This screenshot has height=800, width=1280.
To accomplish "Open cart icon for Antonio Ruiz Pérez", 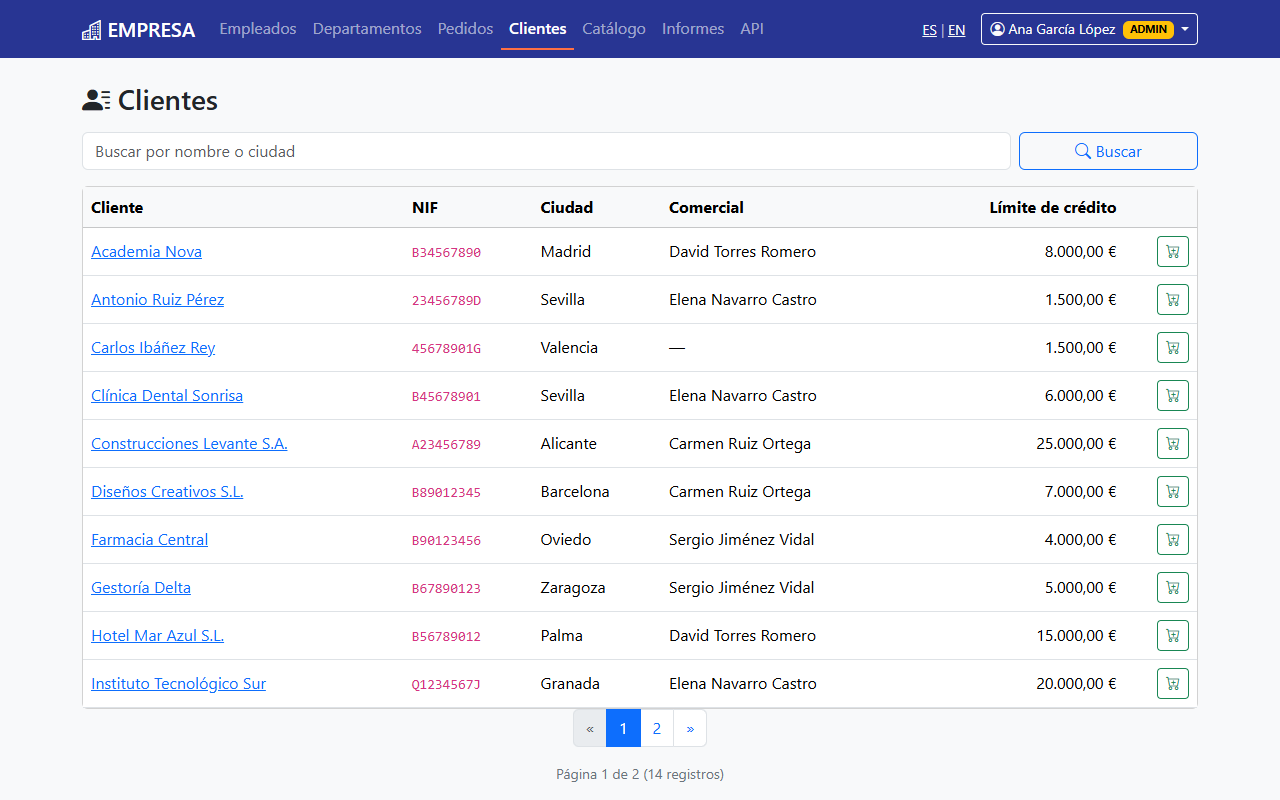I will point(1172,300).
